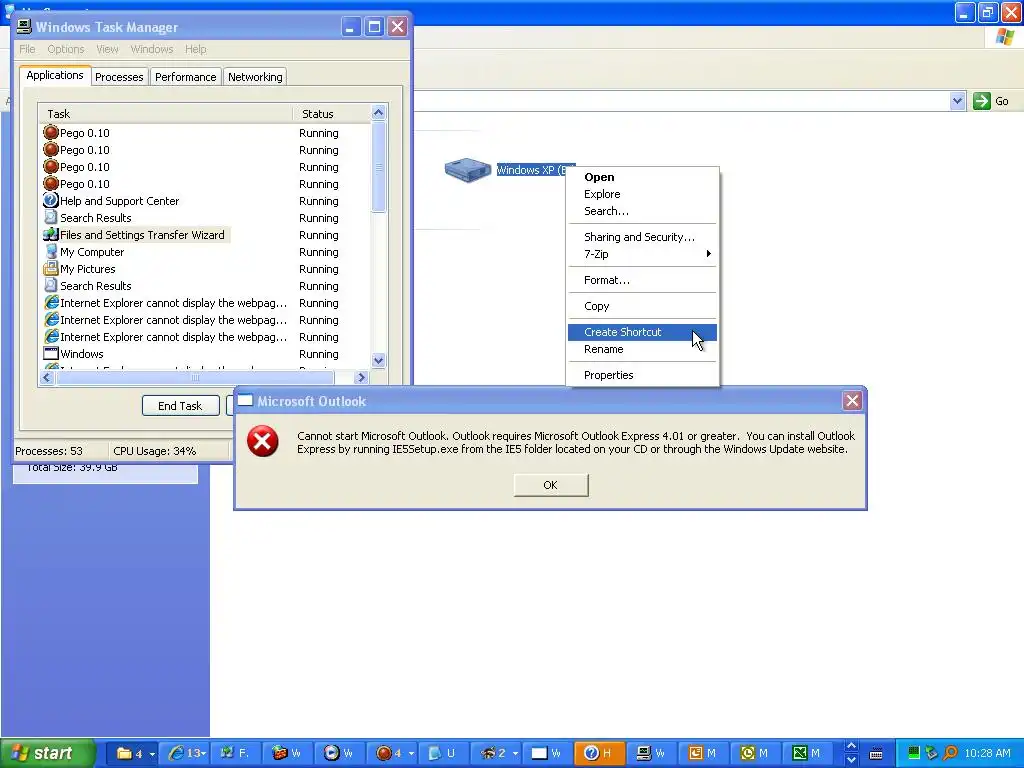
Task: Select the Help and Support Center task icon
Action: tap(50, 200)
